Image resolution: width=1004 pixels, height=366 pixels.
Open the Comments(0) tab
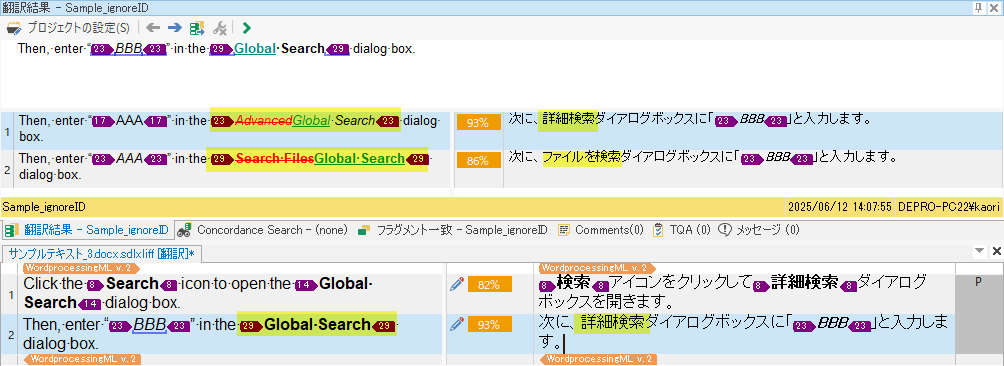(601, 230)
